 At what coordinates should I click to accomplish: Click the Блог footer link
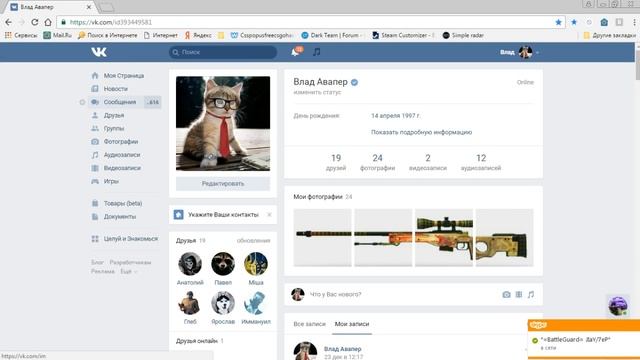coord(97,262)
